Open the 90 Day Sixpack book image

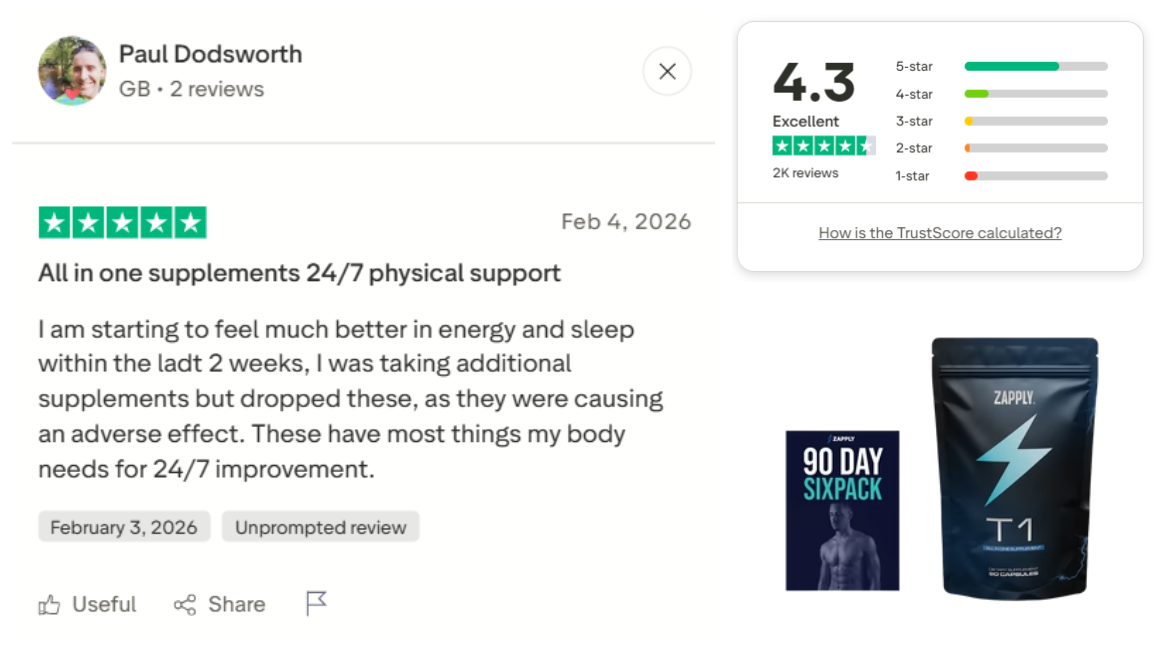(x=842, y=510)
